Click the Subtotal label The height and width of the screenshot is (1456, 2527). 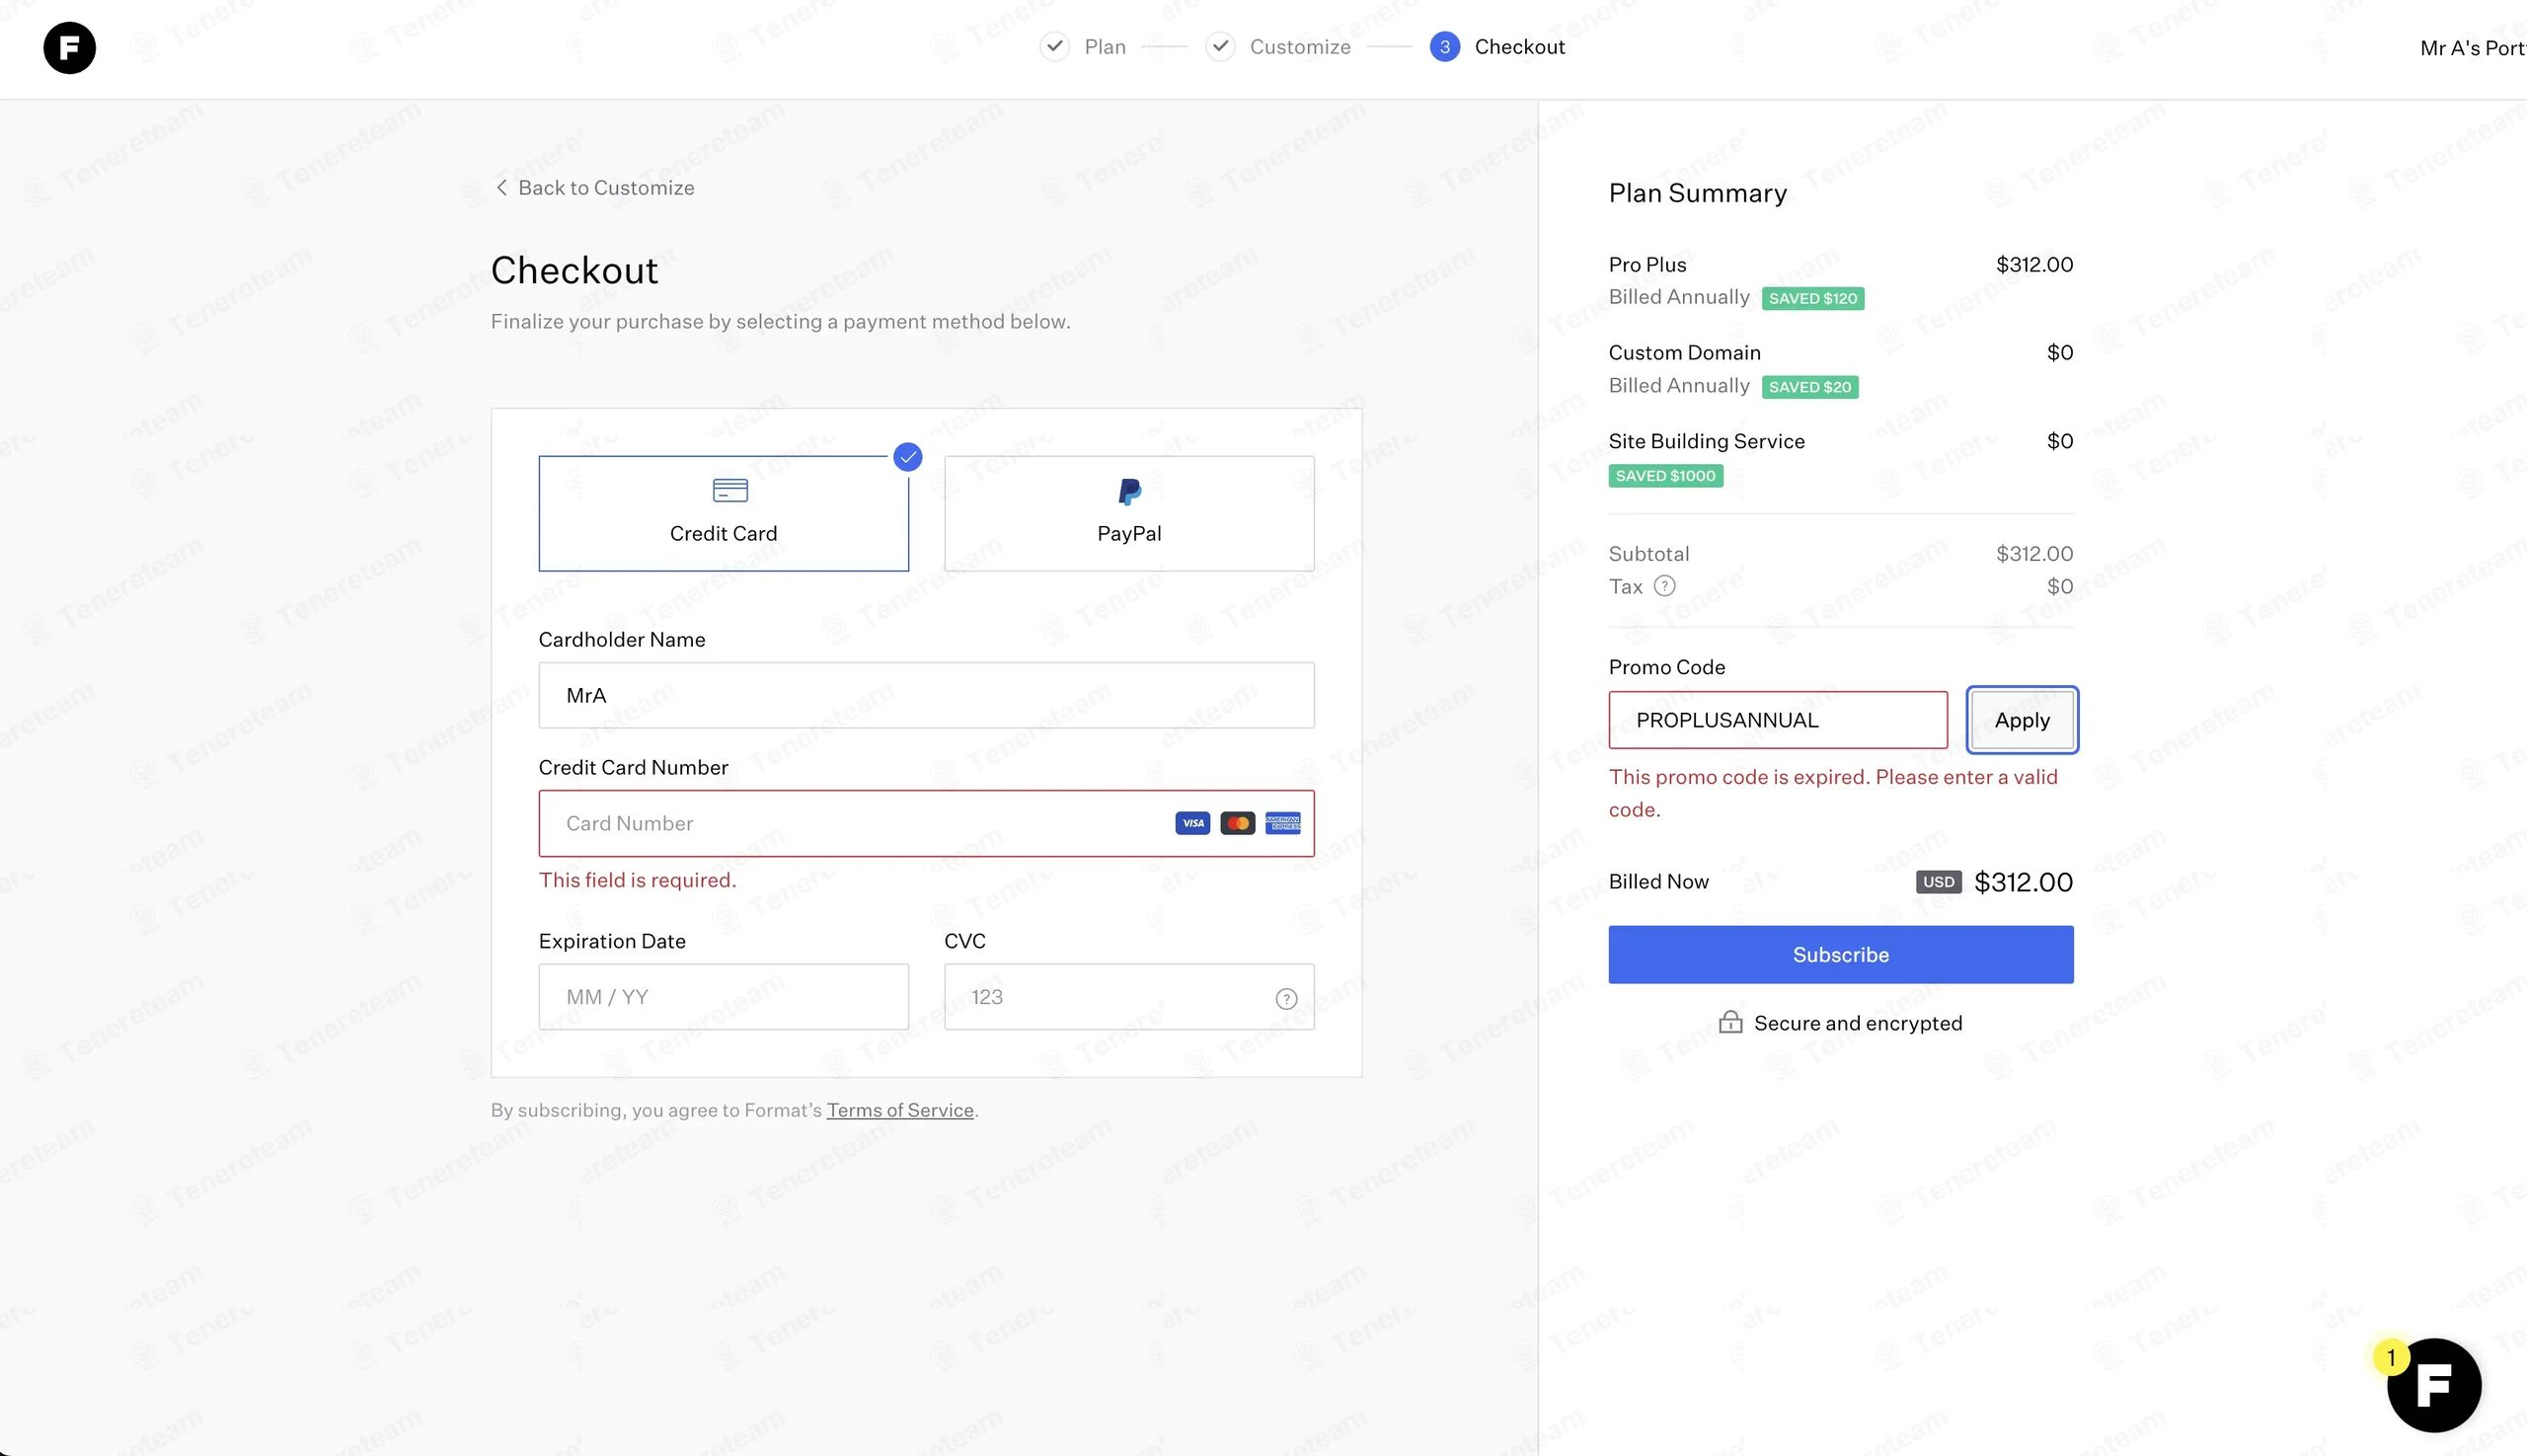[1648, 554]
